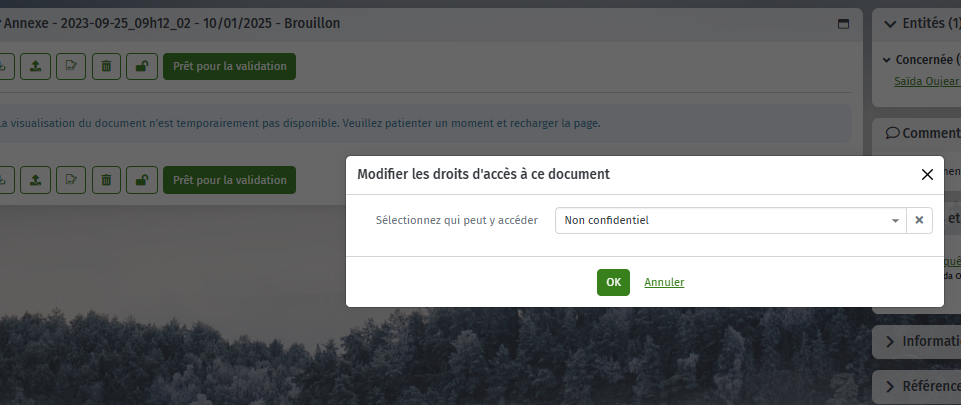Expand the Références panel

[x=916, y=386]
